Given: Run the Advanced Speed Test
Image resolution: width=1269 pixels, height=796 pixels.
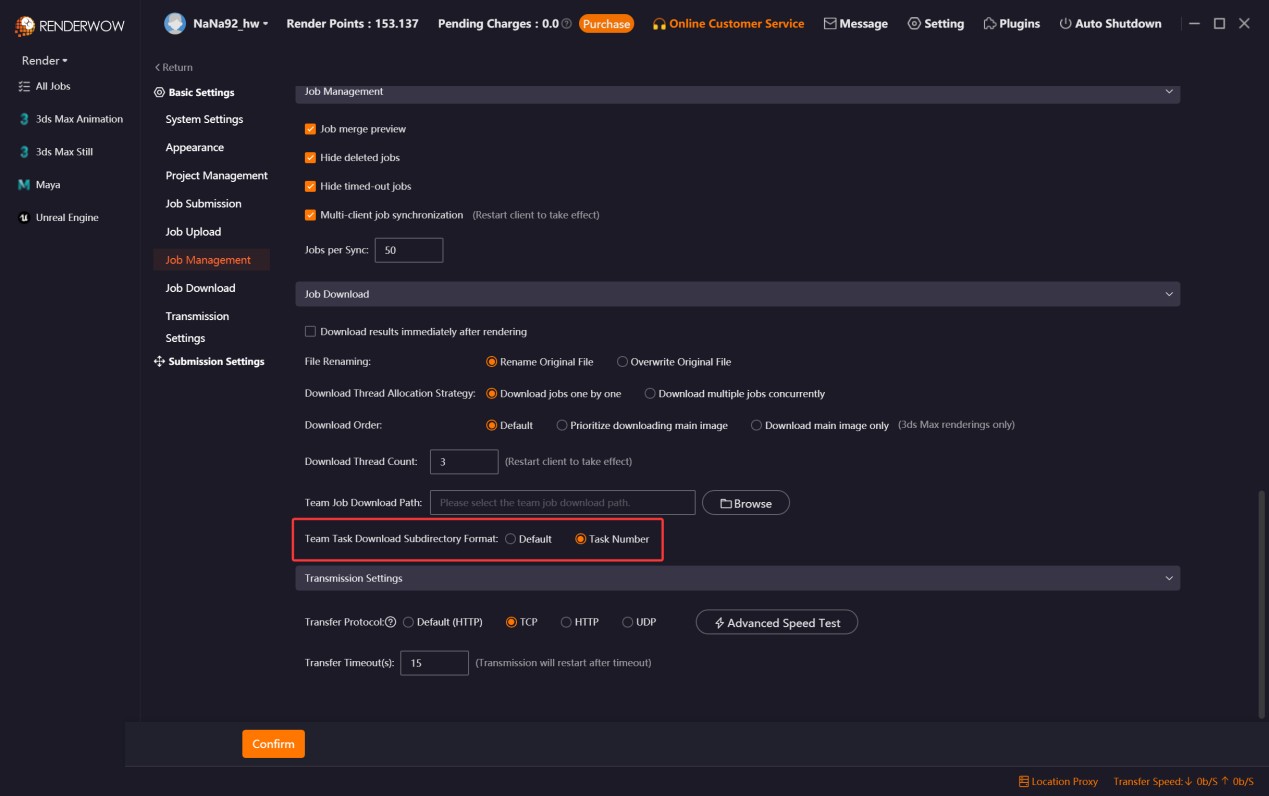Looking at the screenshot, I should pyautogui.click(x=777, y=623).
